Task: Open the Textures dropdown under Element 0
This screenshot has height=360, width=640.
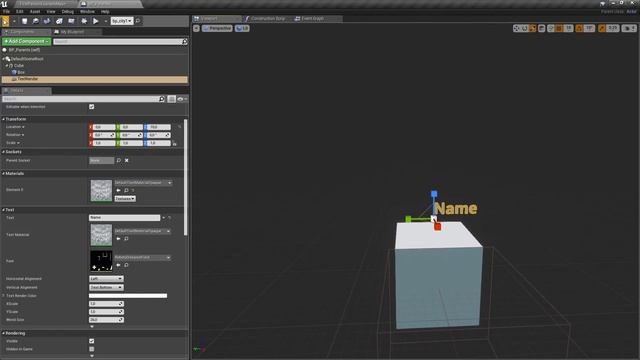Action: (125, 198)
